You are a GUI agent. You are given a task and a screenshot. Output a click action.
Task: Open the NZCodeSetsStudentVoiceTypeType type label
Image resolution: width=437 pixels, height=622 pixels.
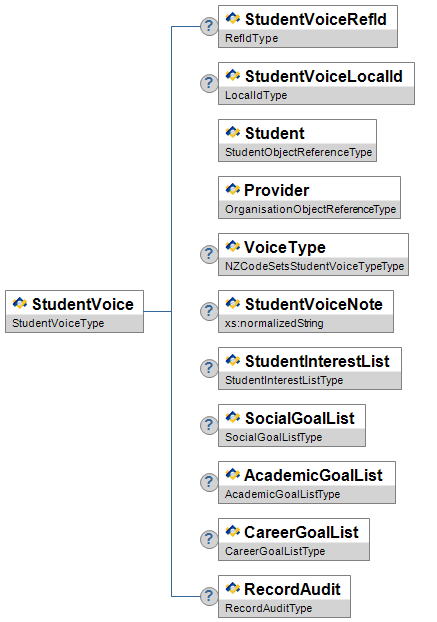point(314,266)
